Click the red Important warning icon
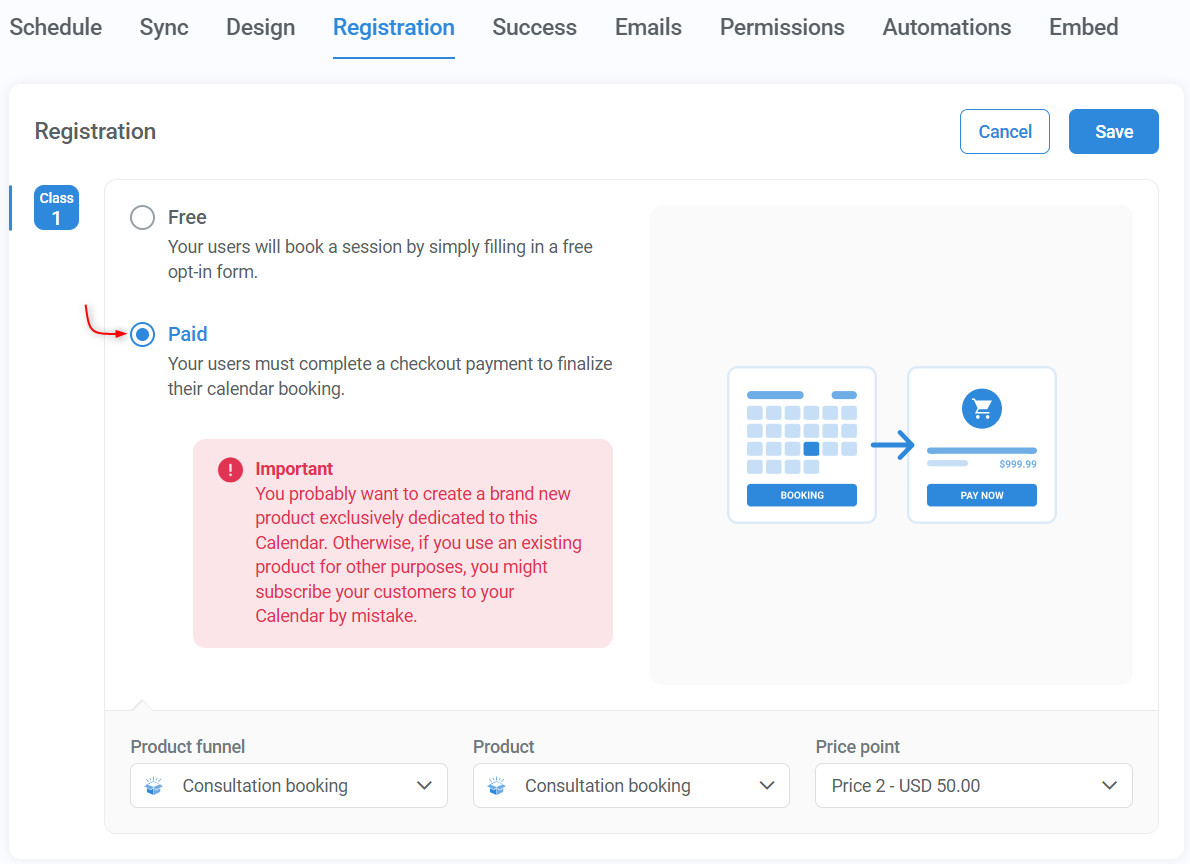 click(229, 469)
